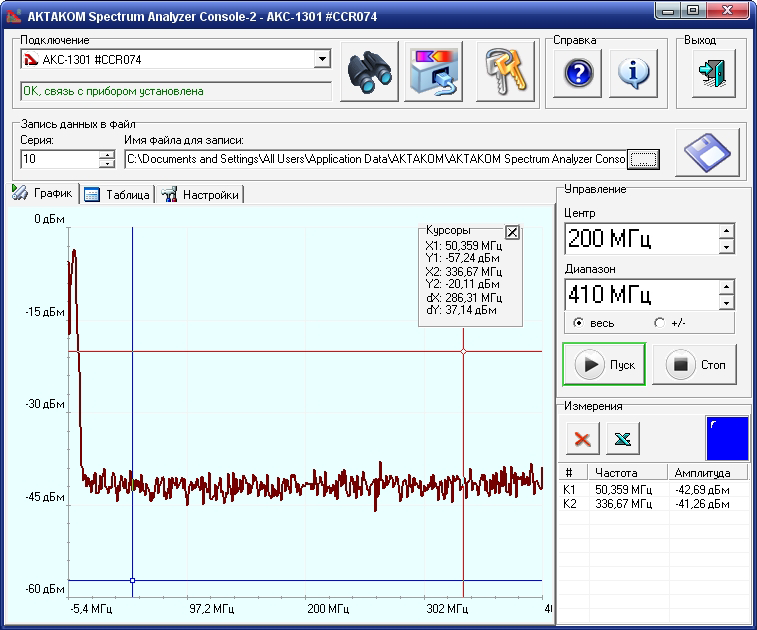Click the dY: 37,14 дБм readout
Image resolution: width=757 pixels, height=630 pixels.
(461, 310)
